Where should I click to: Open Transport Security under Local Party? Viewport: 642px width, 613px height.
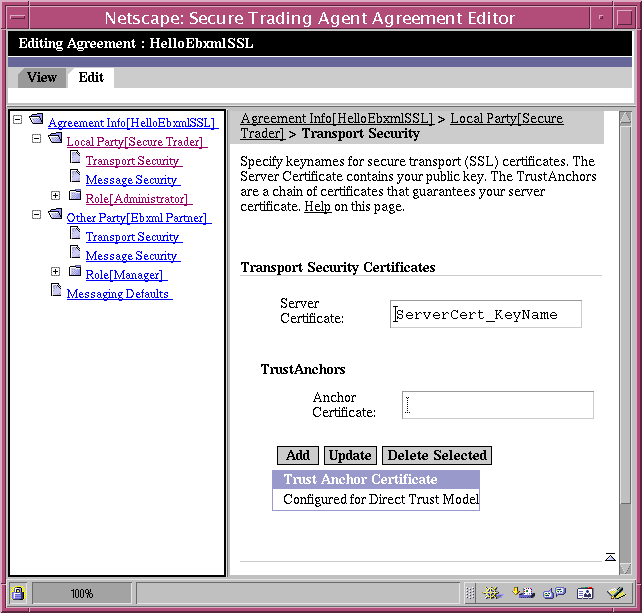pos(134,161)
